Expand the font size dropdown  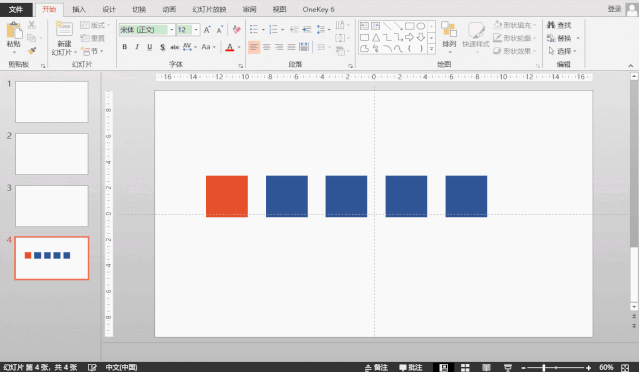pos(196,30)
